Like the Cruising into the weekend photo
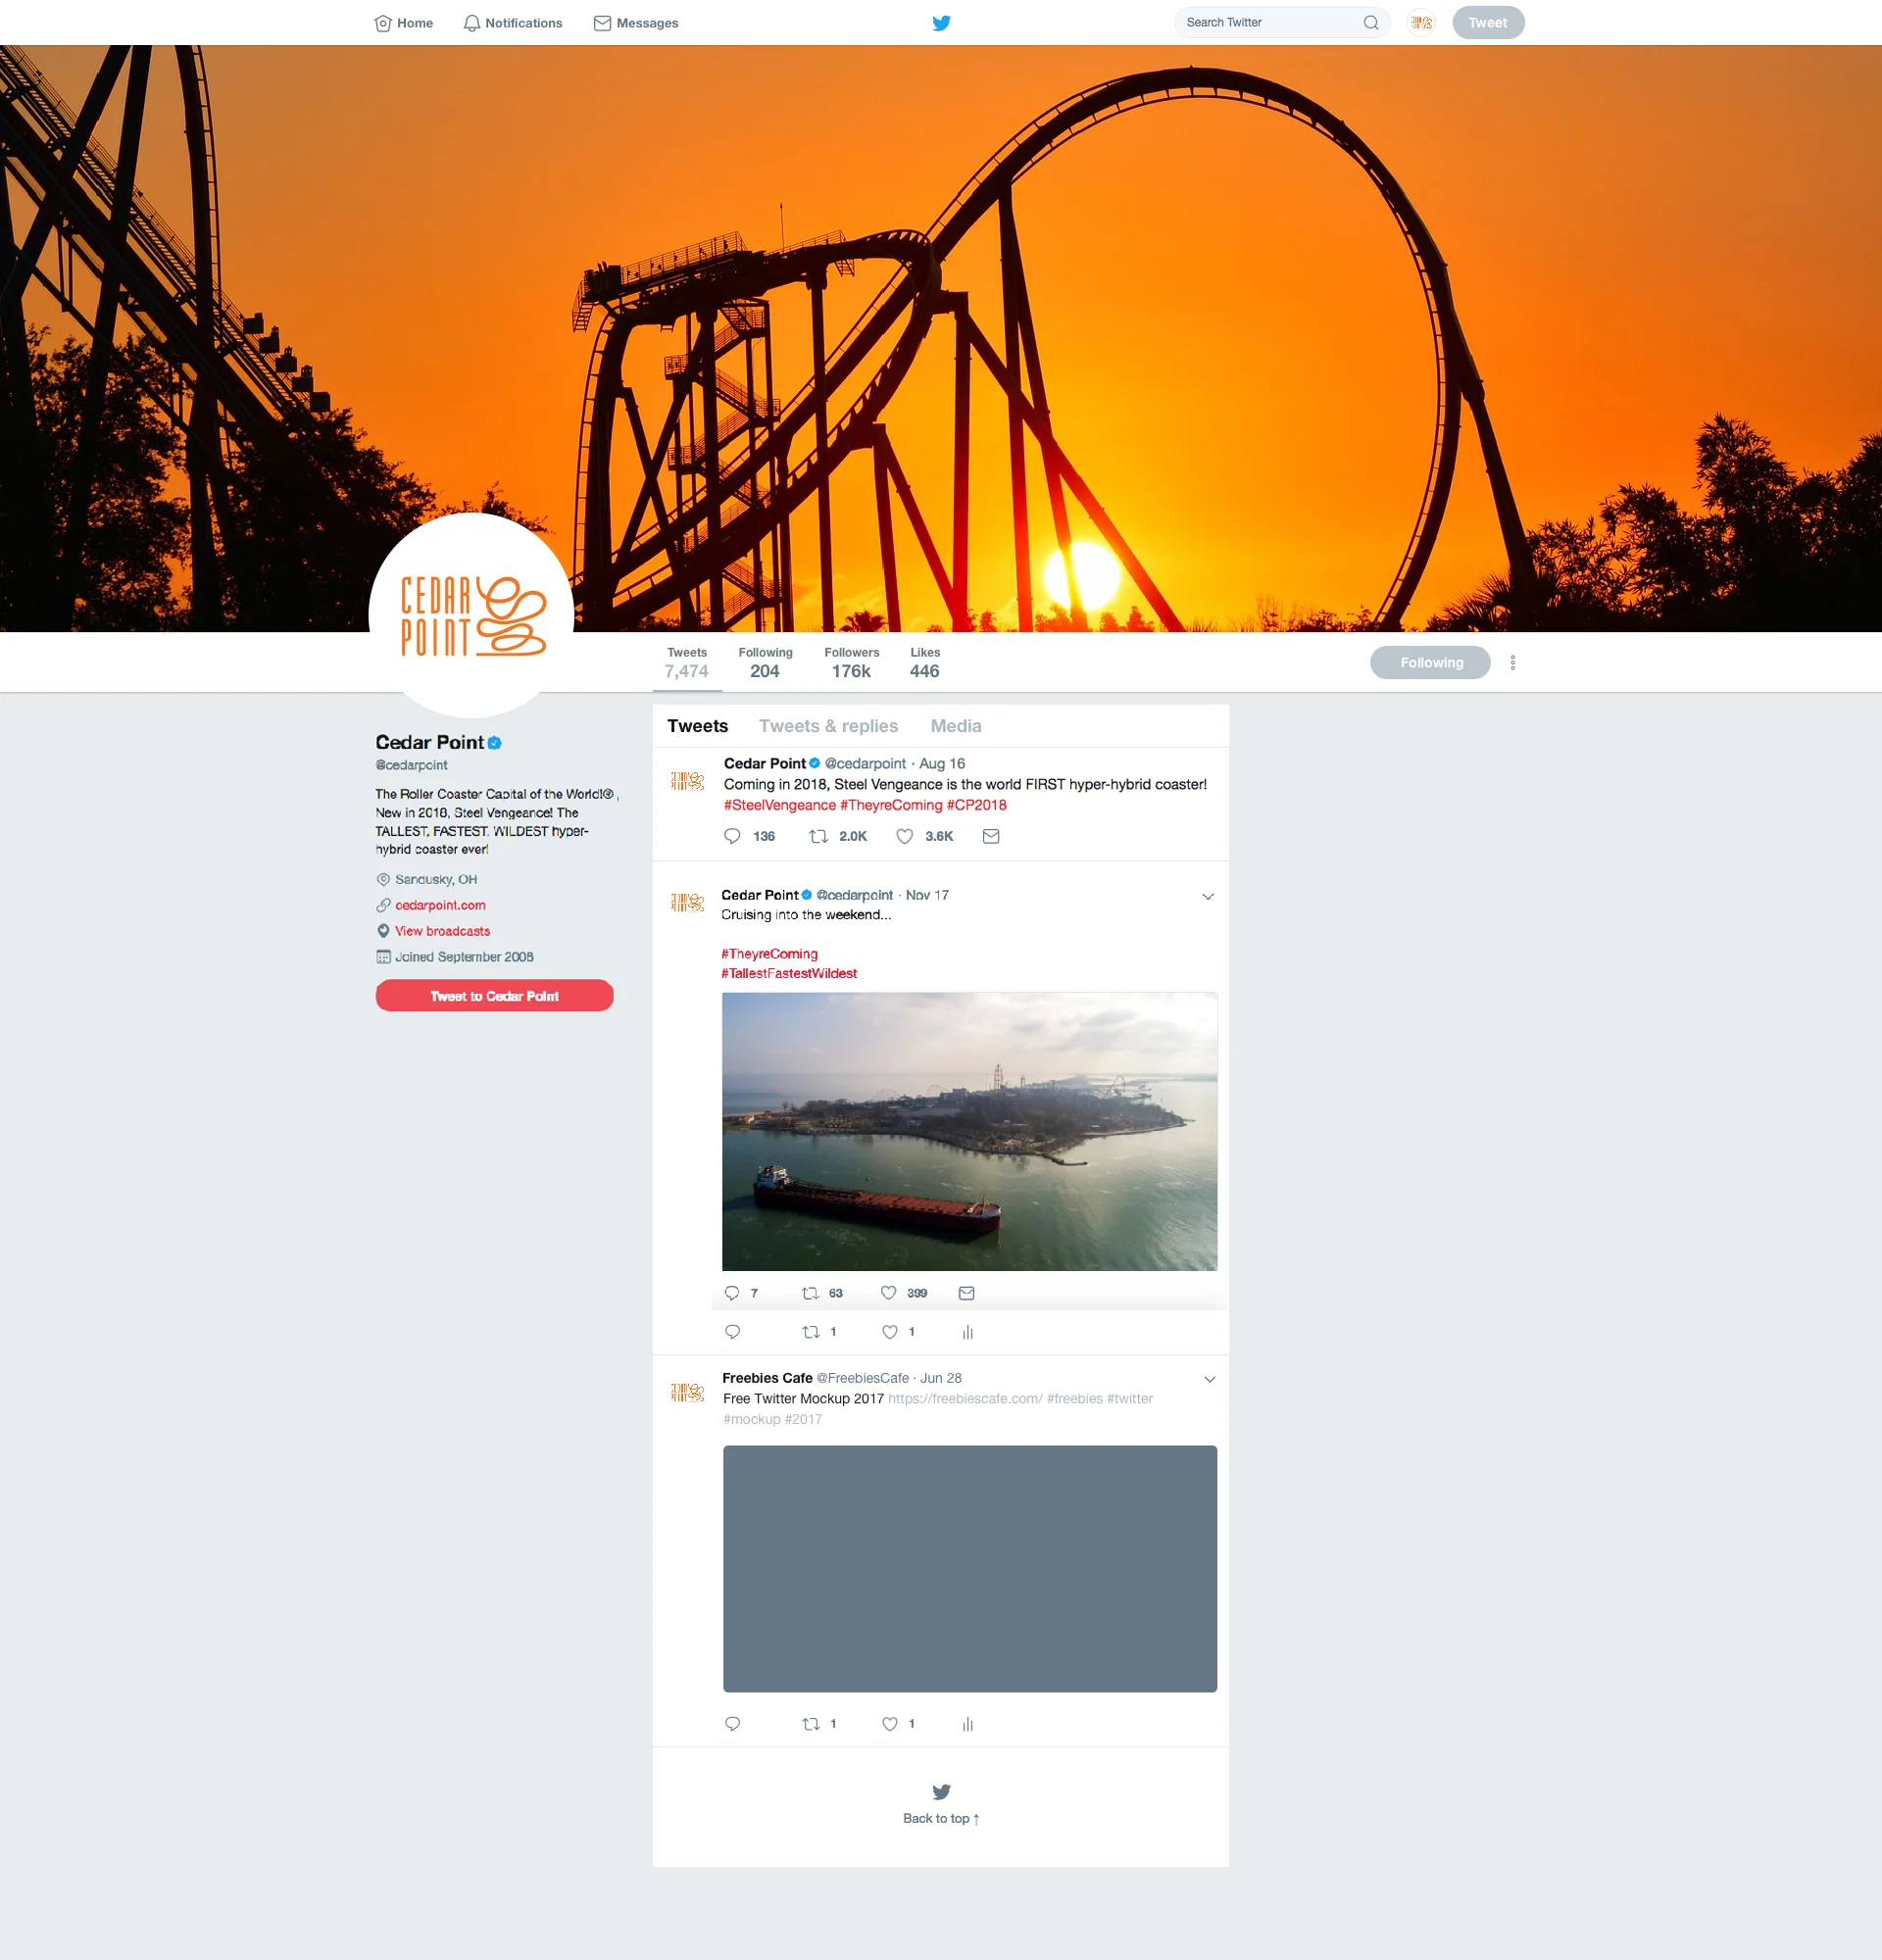 pyautogui.click(x=888, y=1293)
